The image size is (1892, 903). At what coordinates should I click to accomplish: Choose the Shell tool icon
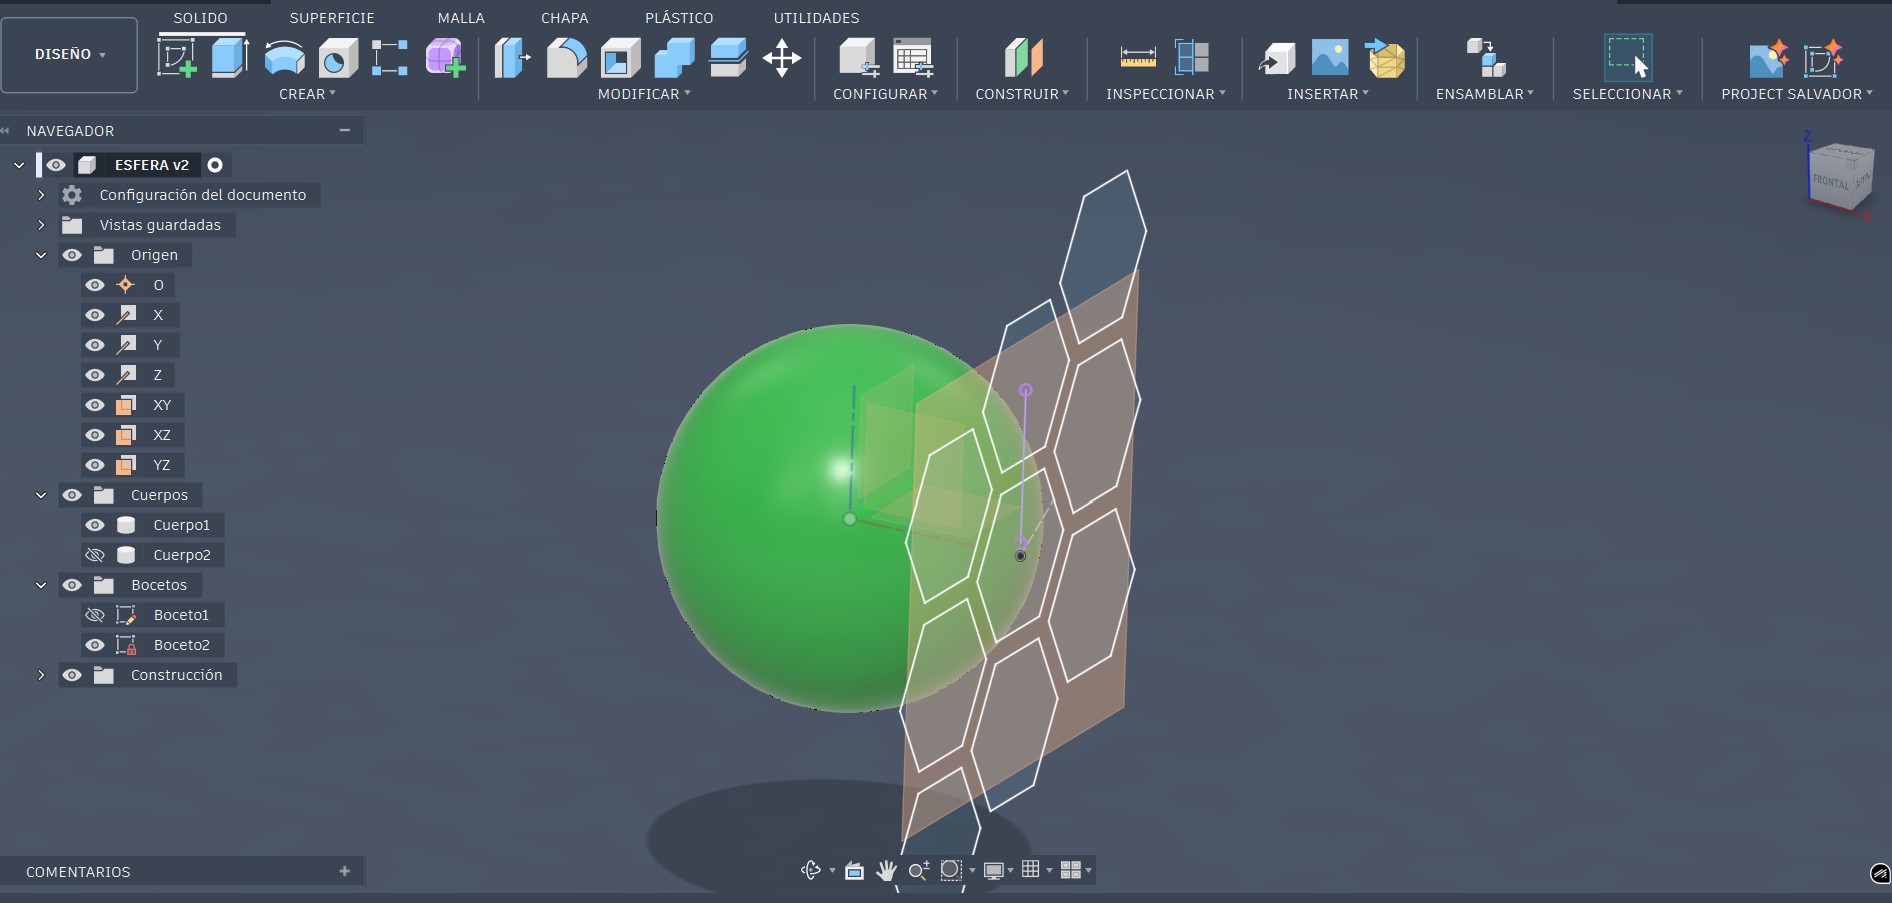coord(620,58)
